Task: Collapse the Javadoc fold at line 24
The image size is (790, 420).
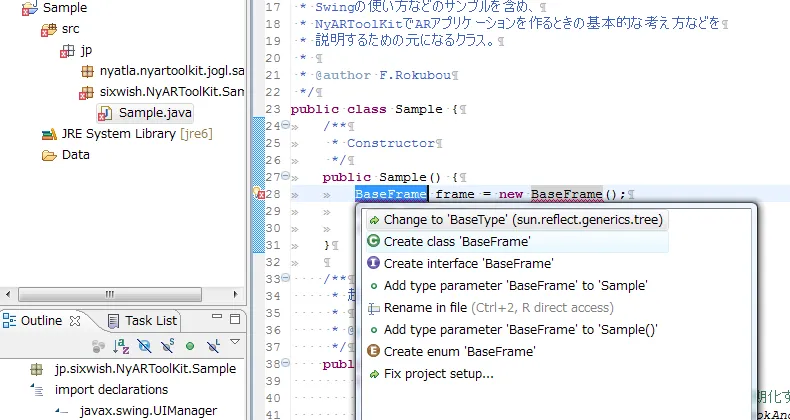Action: tap(285, 125)
